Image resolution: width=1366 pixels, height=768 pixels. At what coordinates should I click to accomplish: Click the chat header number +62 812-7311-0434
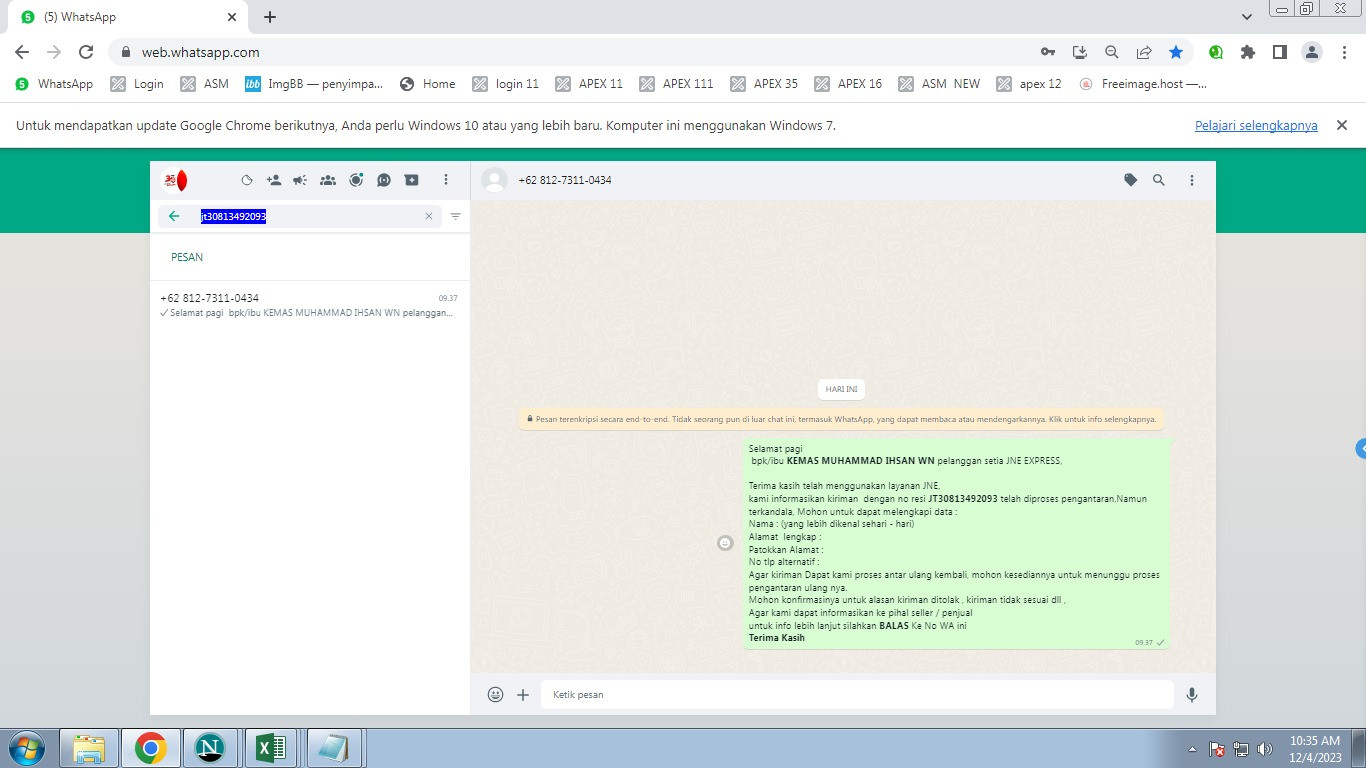[x=565, y=180]
